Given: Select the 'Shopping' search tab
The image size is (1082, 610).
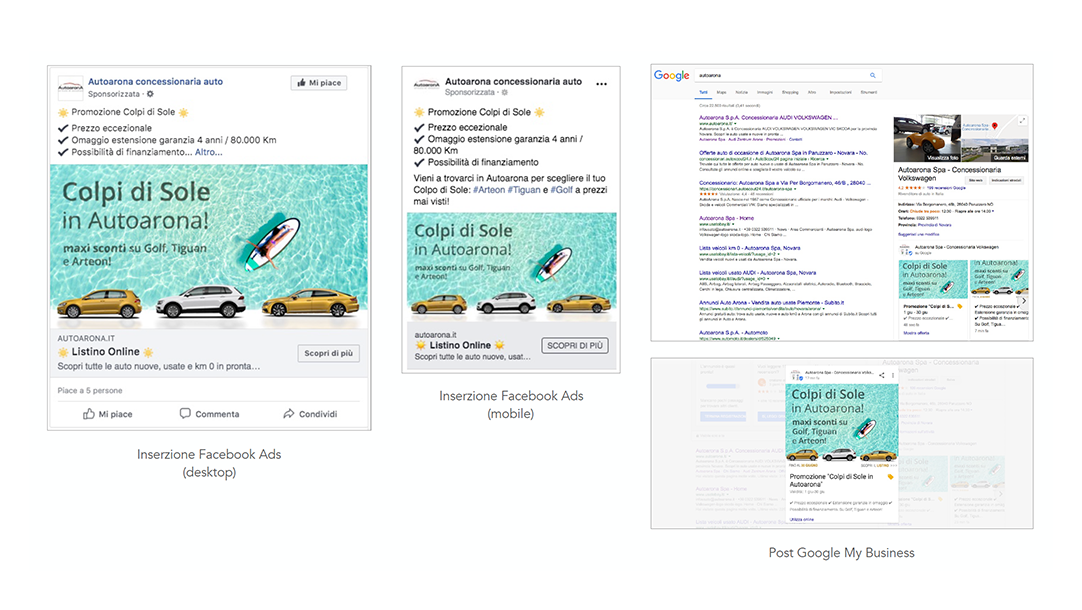Looking at the screenshot, I should coord(790,92).
